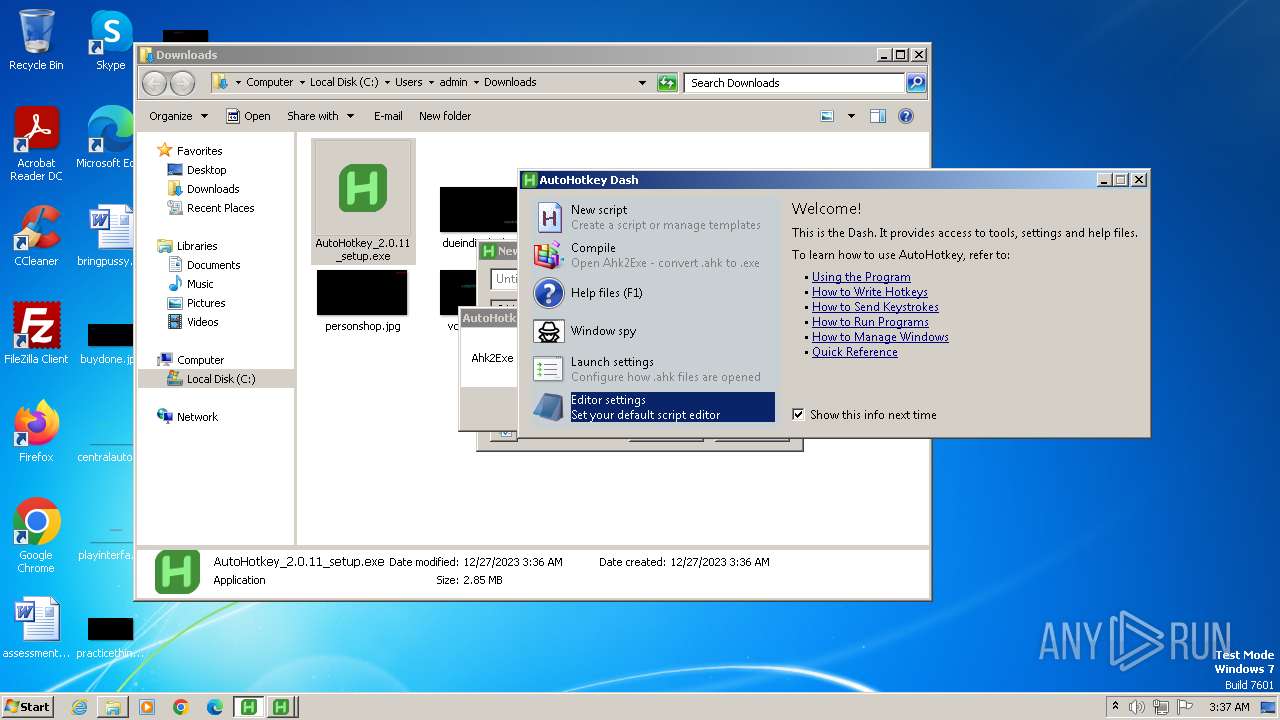Click Search Downloads input field

tap(795, 83)
